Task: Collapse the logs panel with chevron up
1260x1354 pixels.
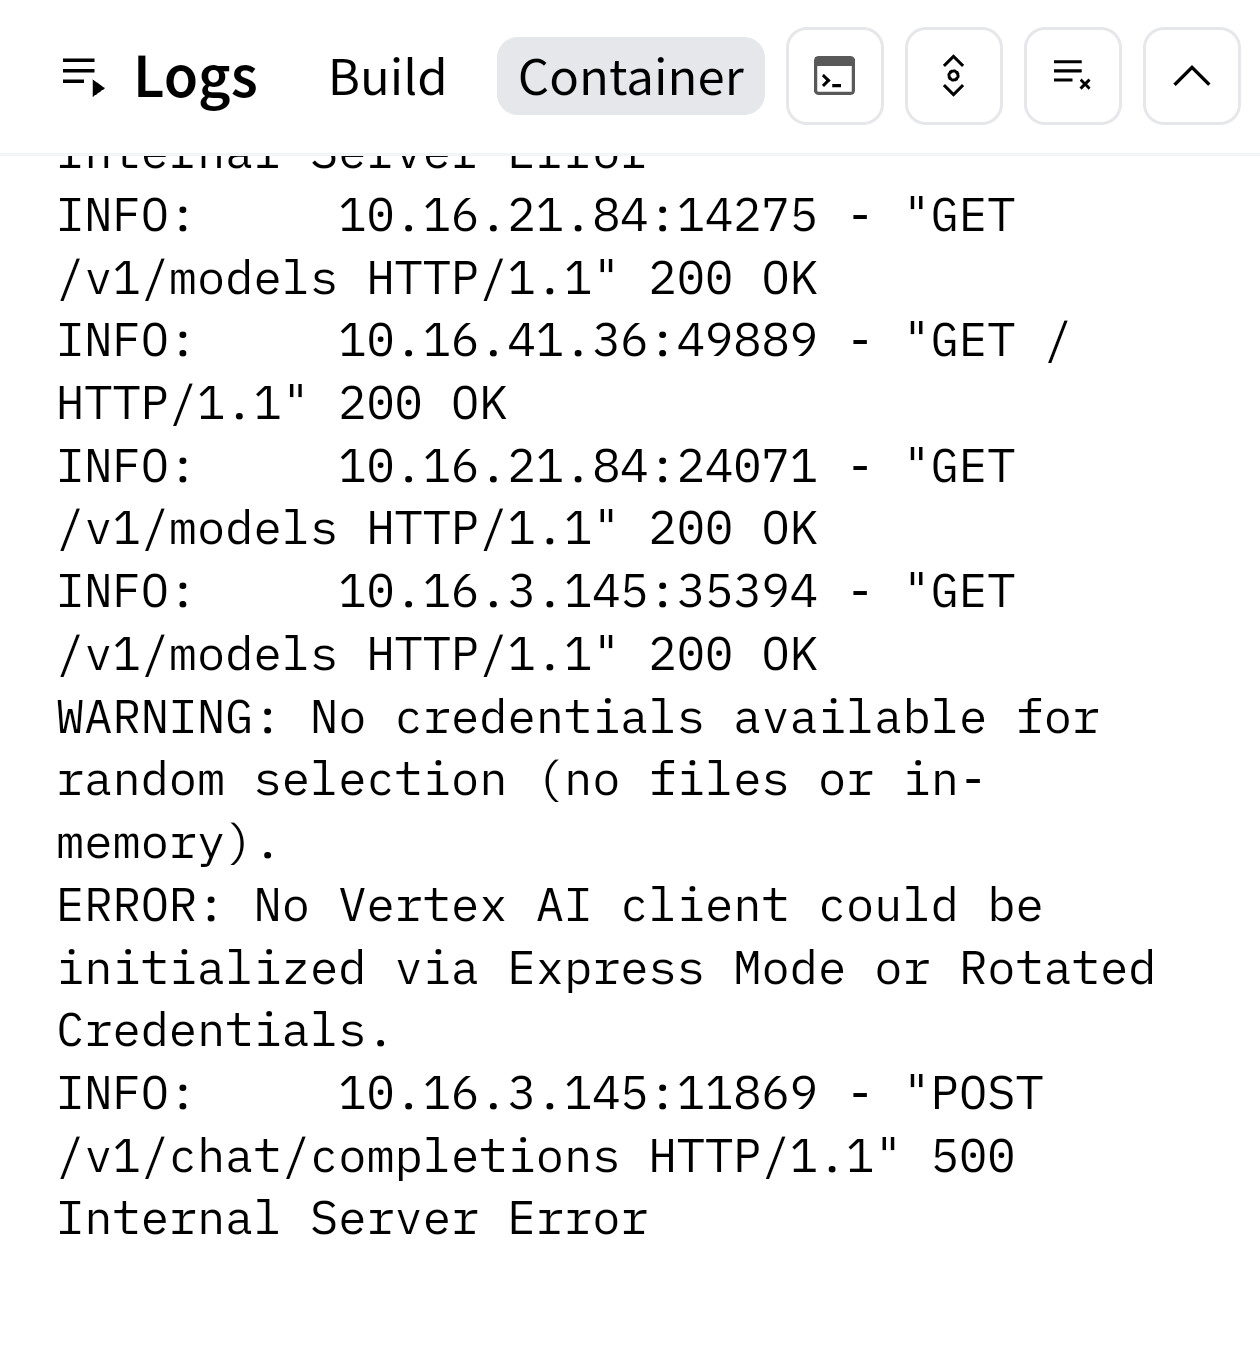Action: pos(1191,77)
